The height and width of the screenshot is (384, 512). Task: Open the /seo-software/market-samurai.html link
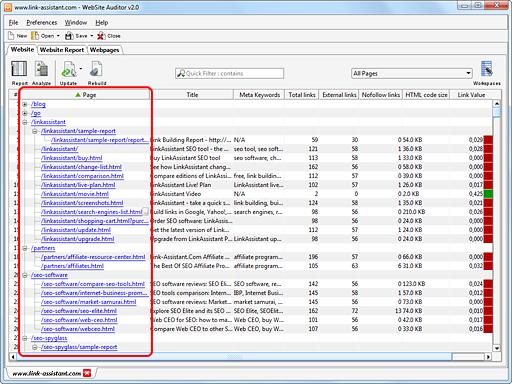coord(89,302)
